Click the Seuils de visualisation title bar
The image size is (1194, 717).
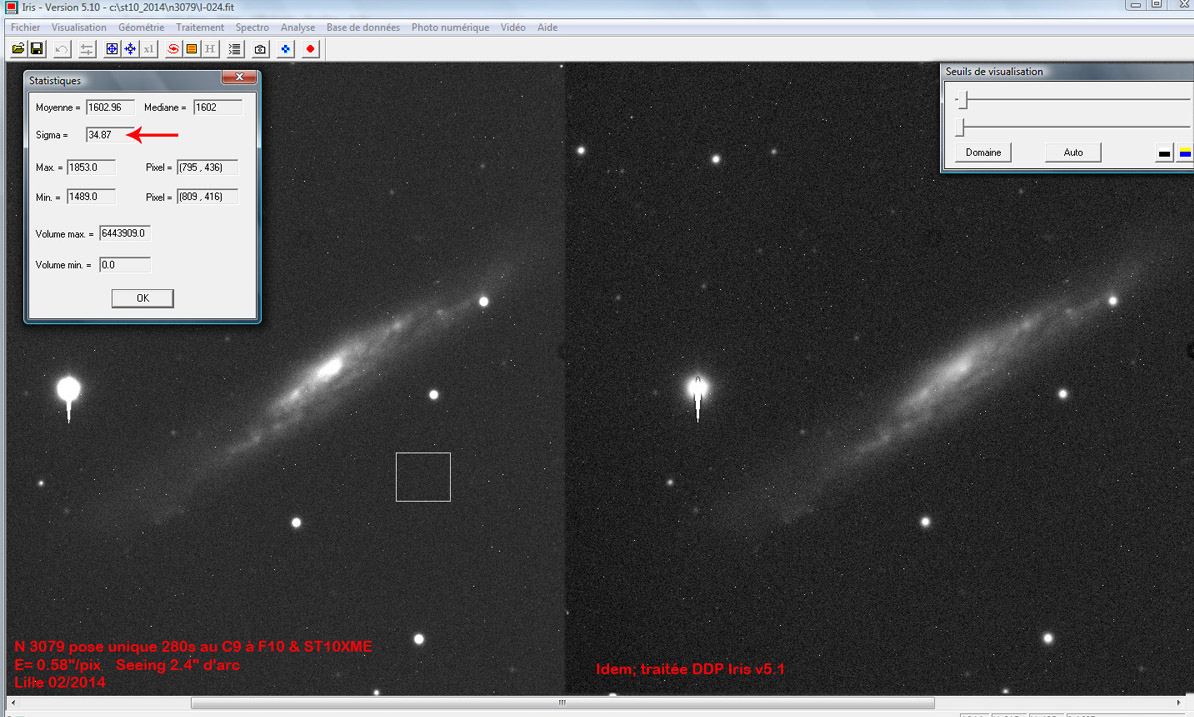pos(1066,72)
